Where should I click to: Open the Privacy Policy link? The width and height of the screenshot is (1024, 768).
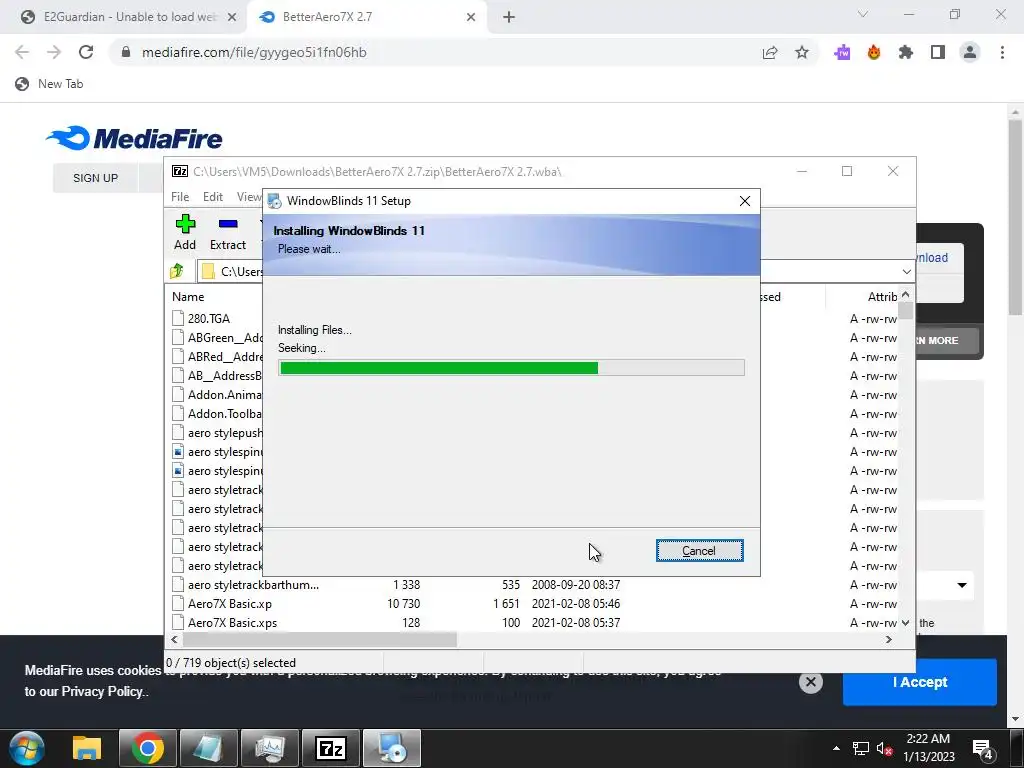(x=102, y=691)
